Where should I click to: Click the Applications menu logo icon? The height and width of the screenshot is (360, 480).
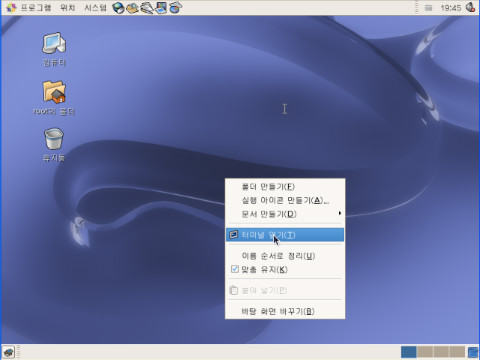point(11,7)
